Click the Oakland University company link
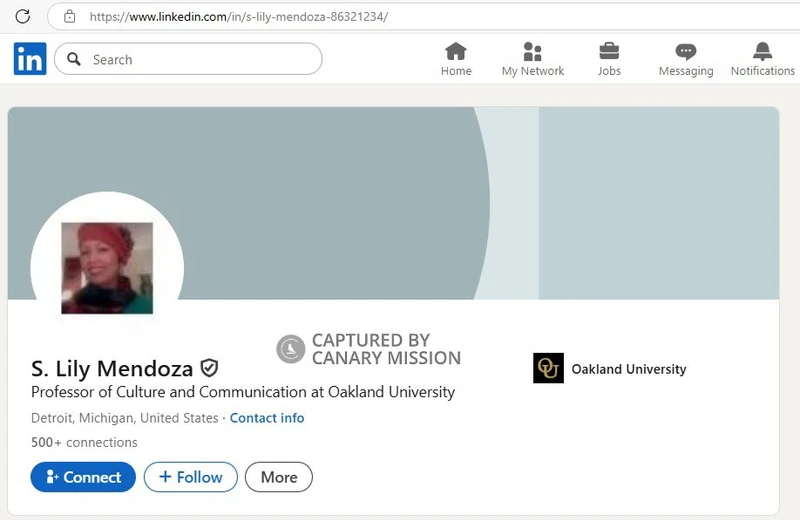800x520 pixels. click(x=628, y=369)
